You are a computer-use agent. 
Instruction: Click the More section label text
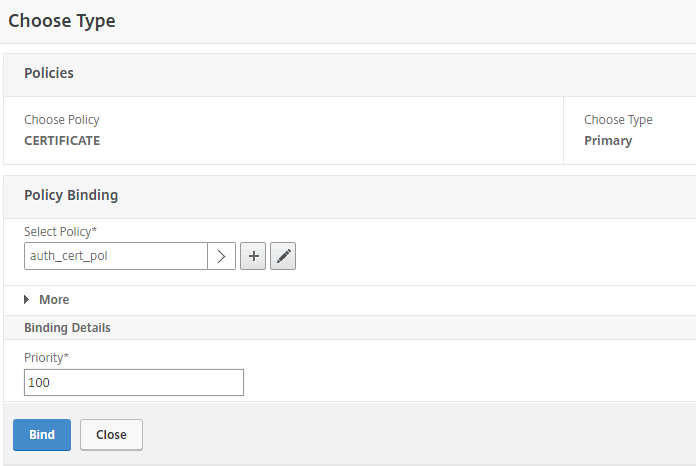tap(54, 300)
